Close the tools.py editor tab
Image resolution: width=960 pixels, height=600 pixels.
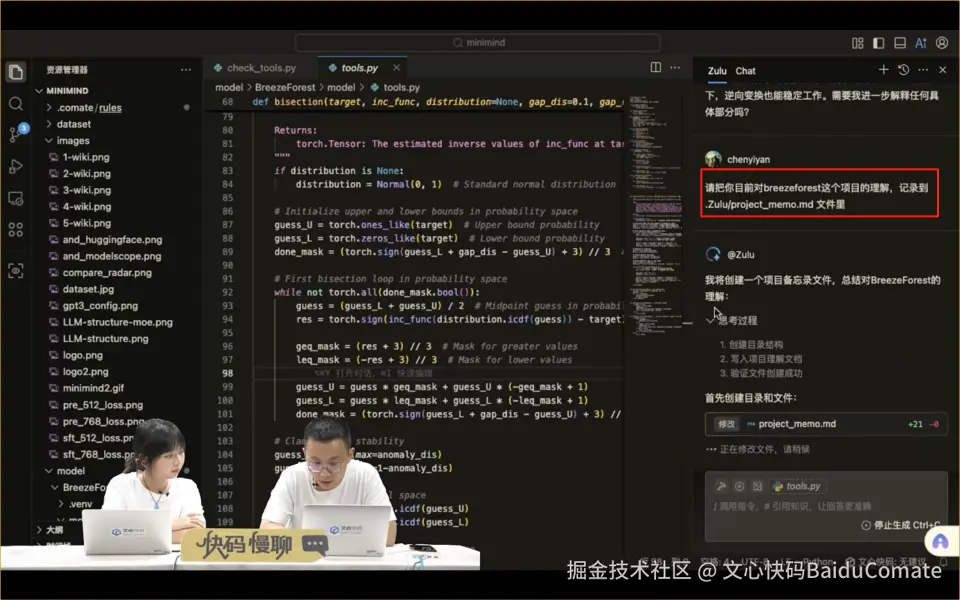396,67
